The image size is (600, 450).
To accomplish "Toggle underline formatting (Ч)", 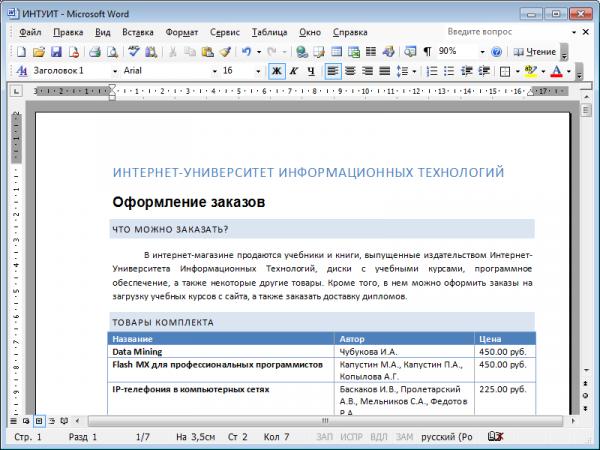I will pyautogui.click(x=311, y=71).
